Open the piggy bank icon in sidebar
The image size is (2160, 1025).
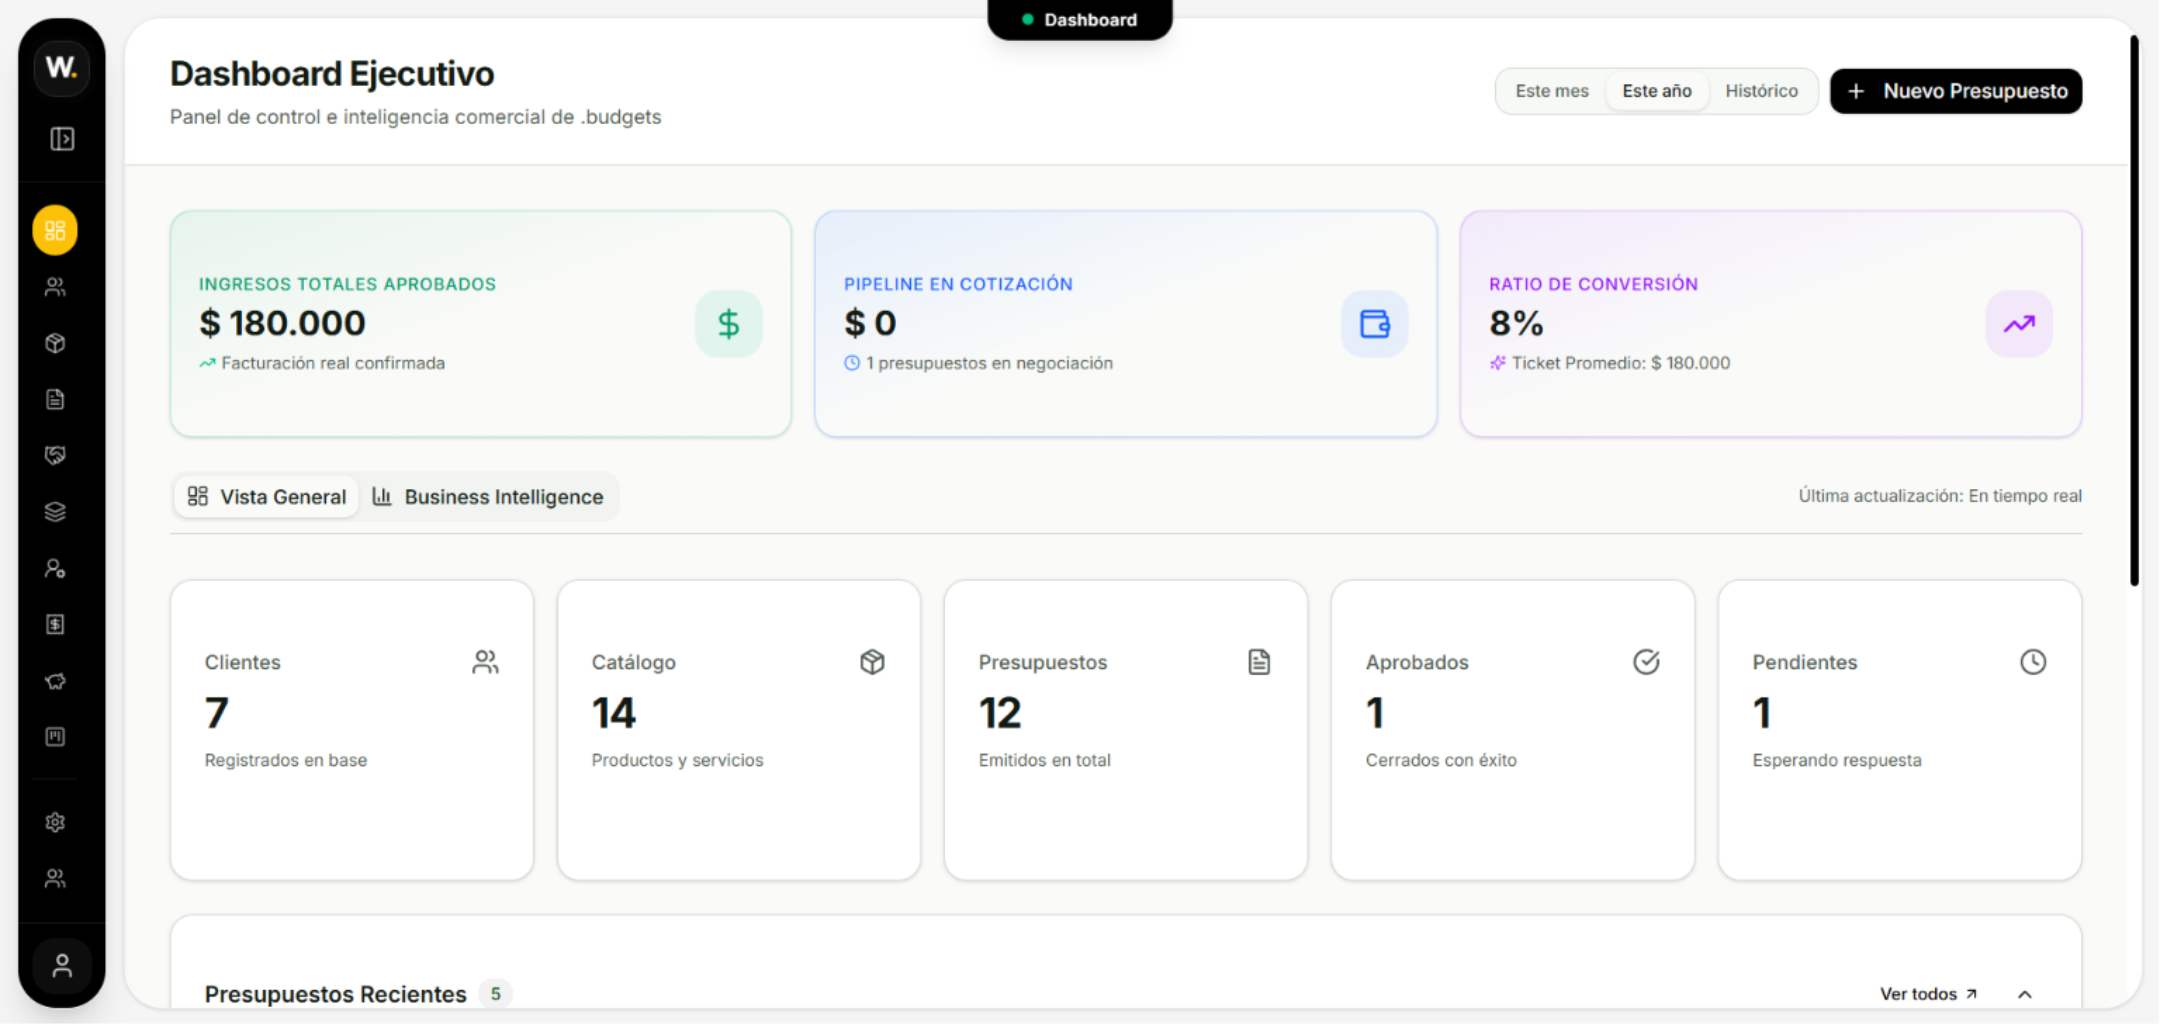(x=55, y=681)
